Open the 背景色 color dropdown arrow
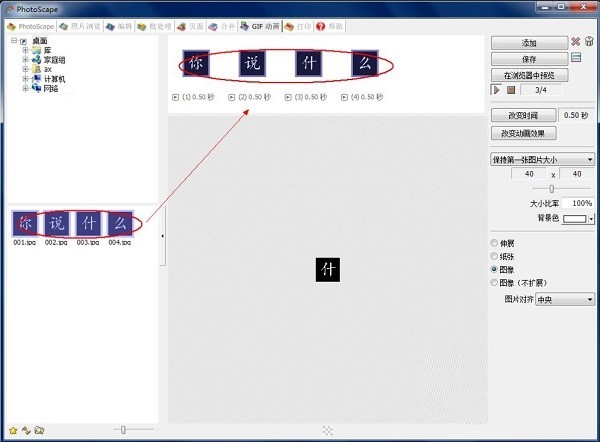The image size is (600, 442). (592, 219)
